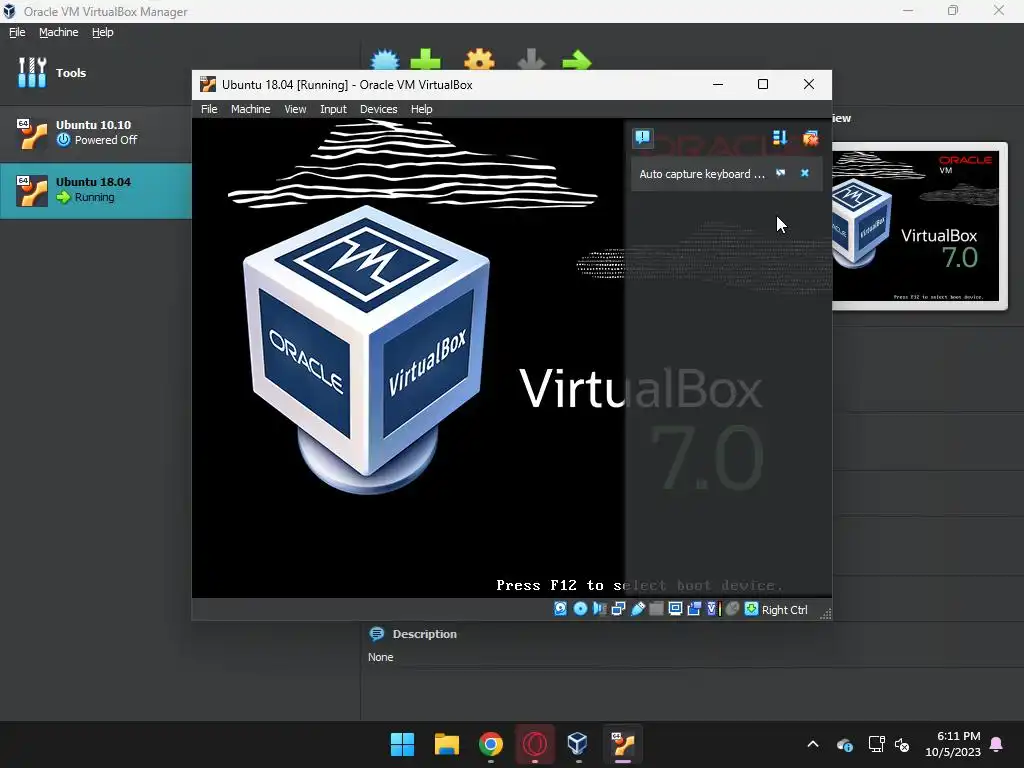Open File Explorer from the taskbar

(x=447, y=744)
